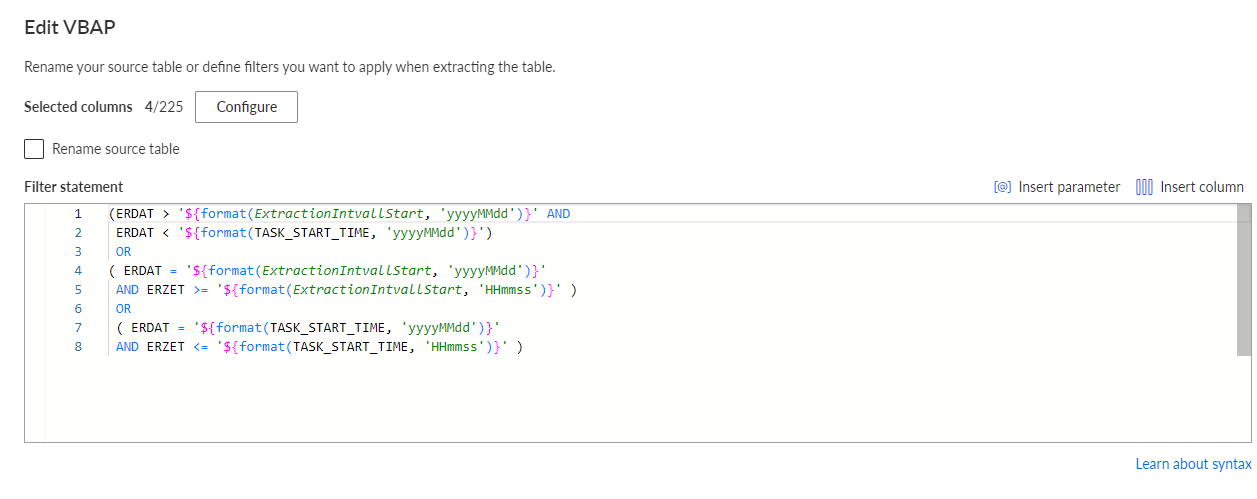1257x499 pixels.
Task: Click the Insert column text label
Action: click(x=1202, y=187)
